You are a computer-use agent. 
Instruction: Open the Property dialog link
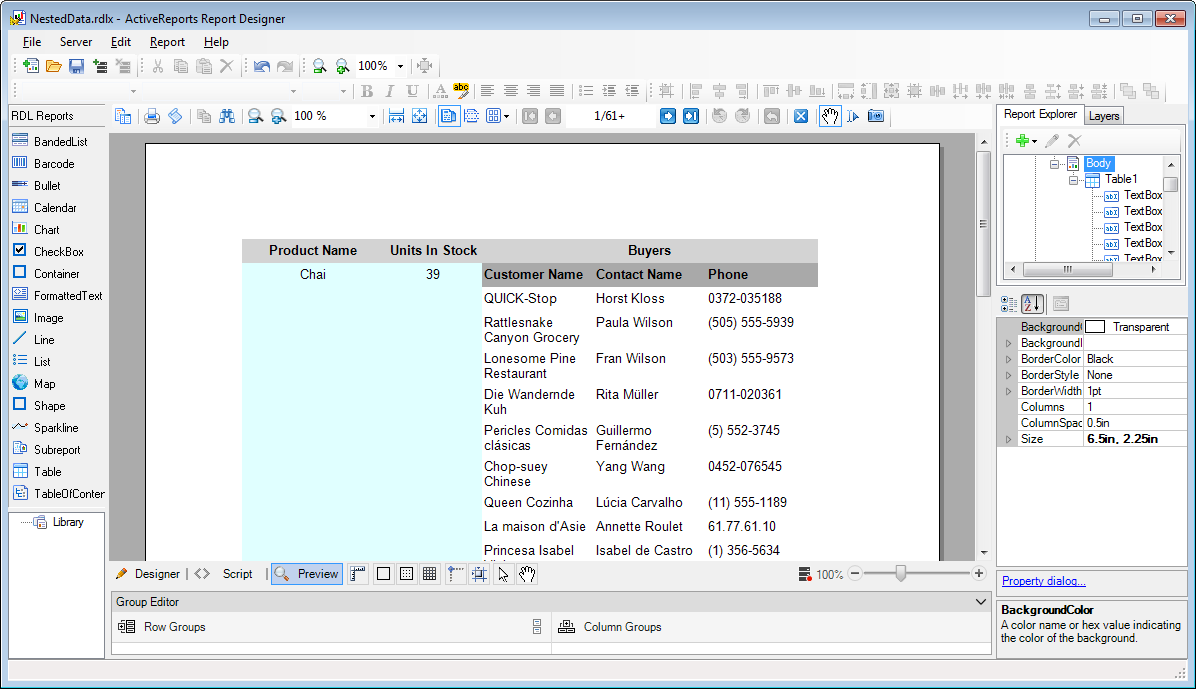click(x=1043, y=581)
